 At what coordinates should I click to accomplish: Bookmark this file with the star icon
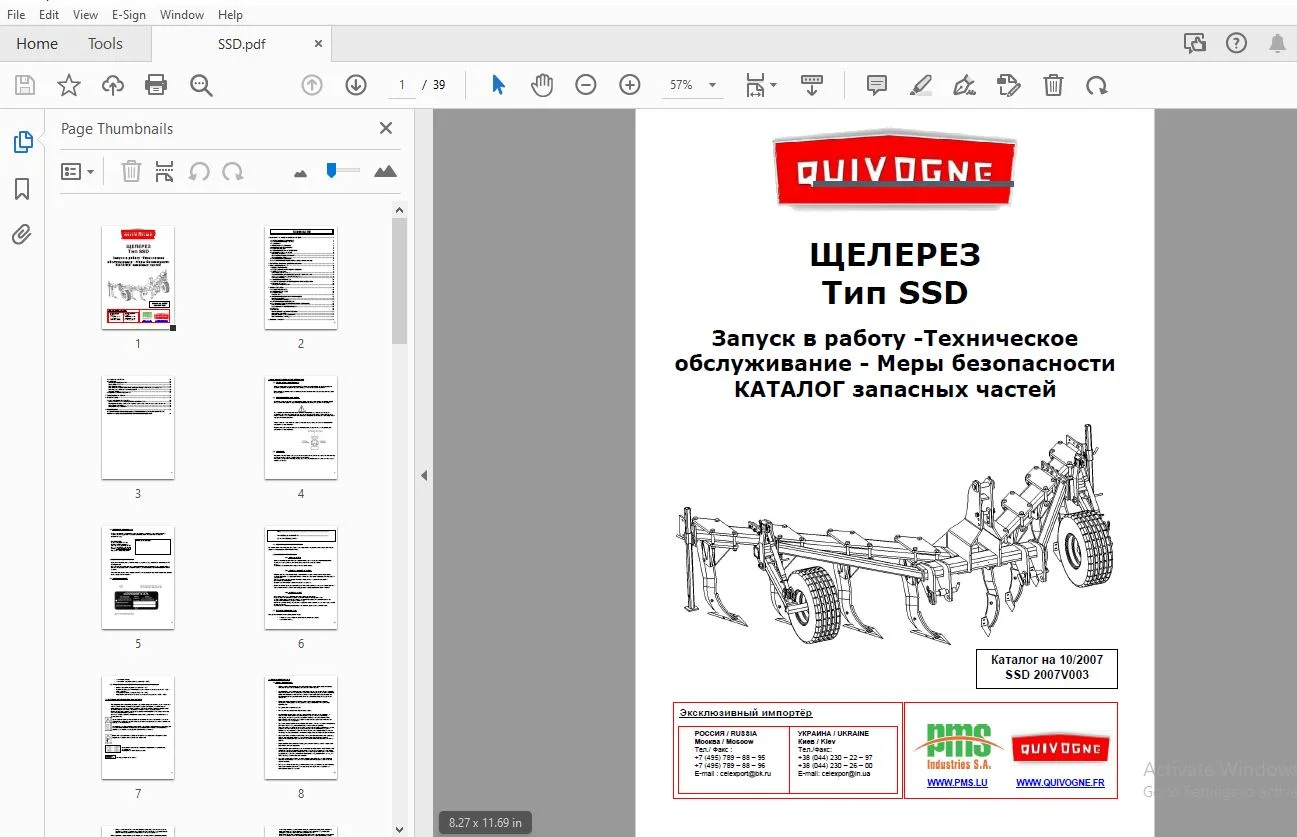click(x=69, y=86)
